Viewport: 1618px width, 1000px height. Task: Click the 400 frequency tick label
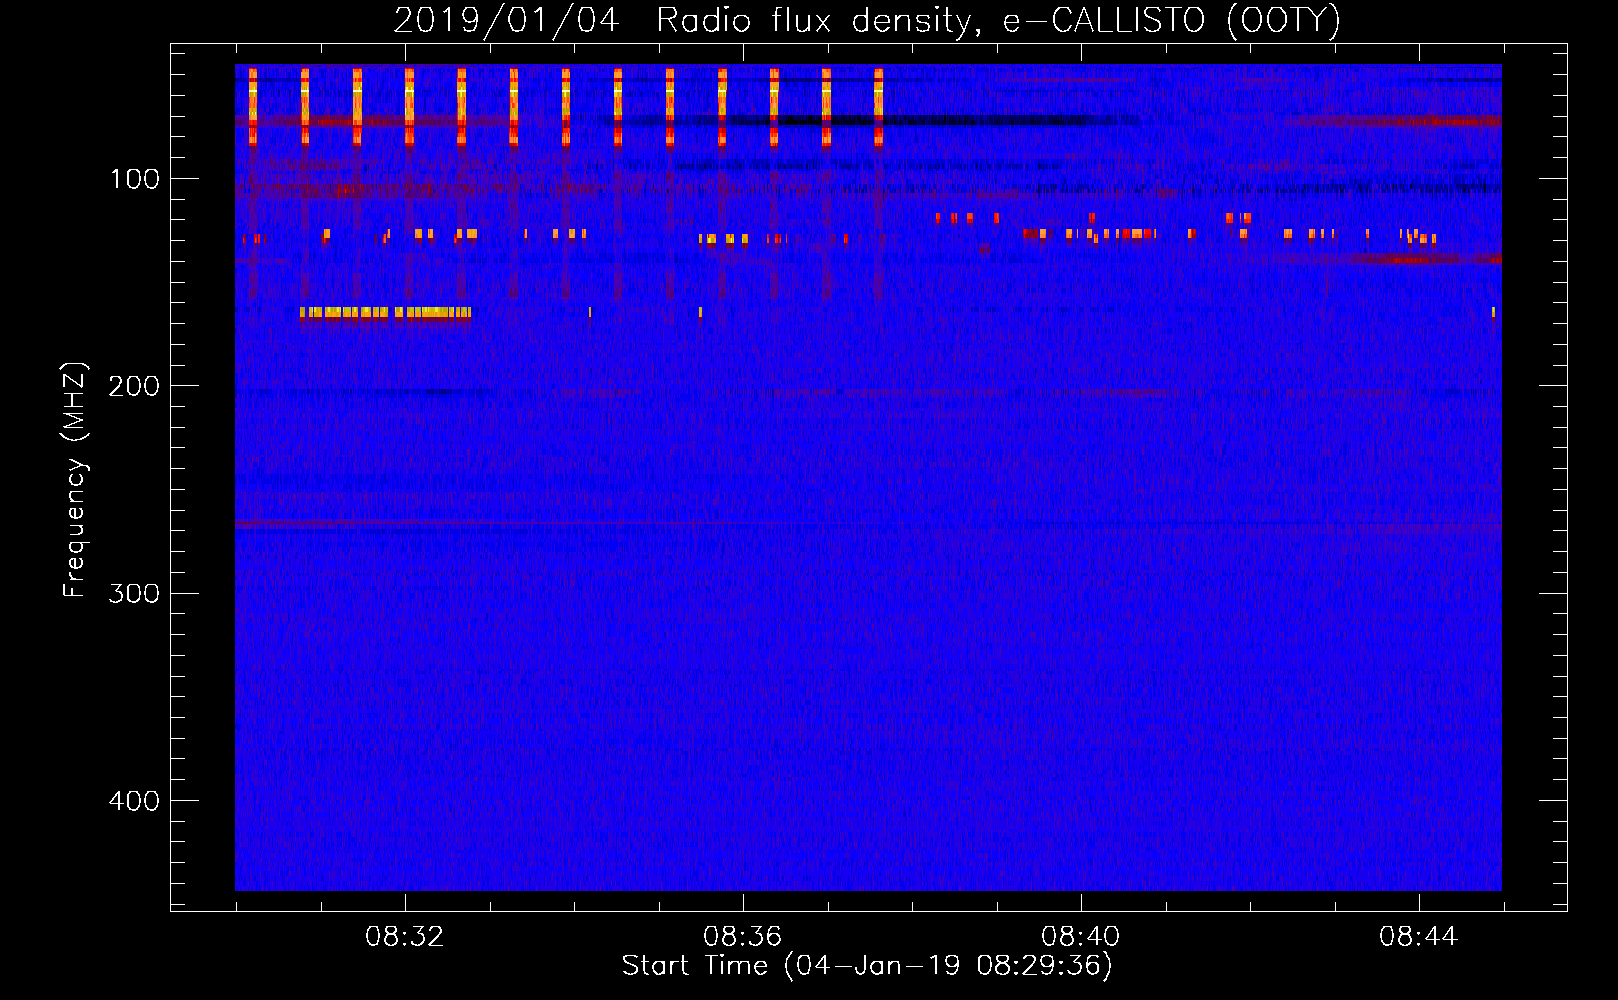click(135, 800)
